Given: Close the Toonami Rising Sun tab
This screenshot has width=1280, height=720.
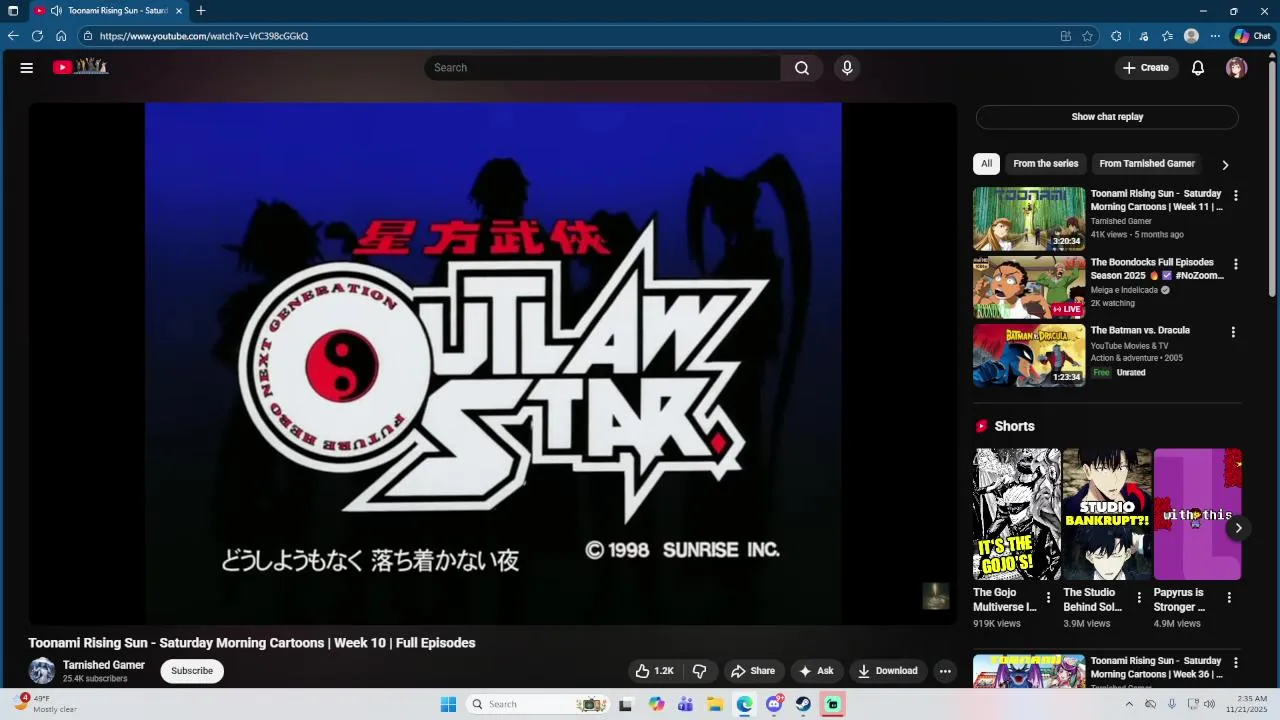Looking at the screenshot, I should point(179,11).
